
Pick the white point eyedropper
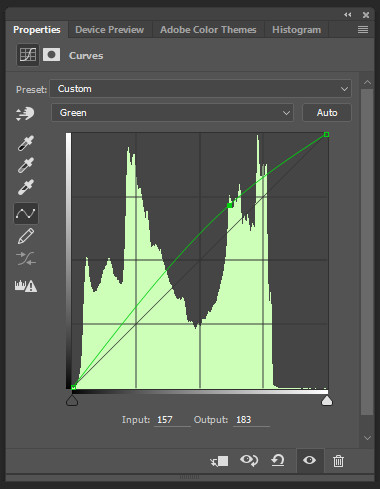(26, 187)
